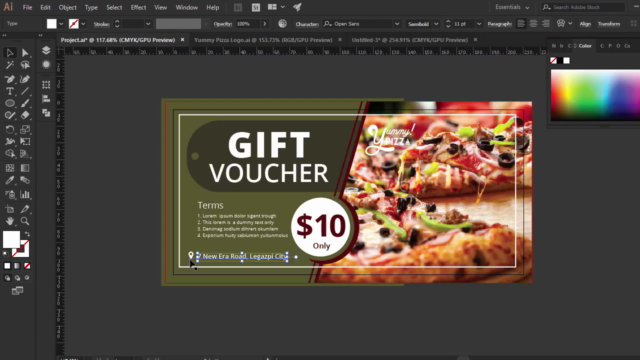
Task: Expand the Opacity arrow
Action: [264, 24]
